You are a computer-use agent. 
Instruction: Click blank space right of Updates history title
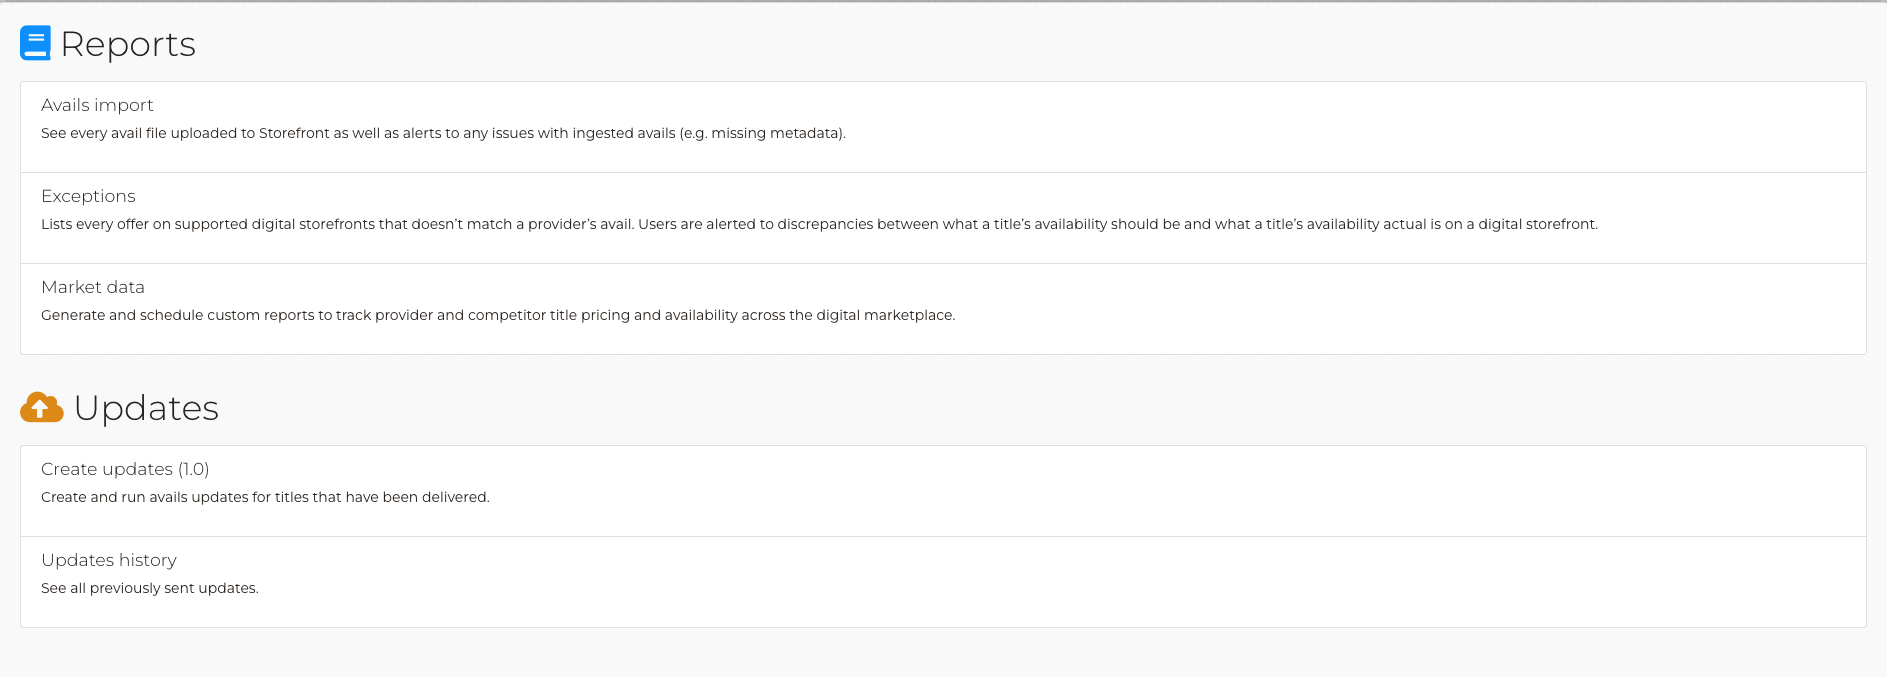click(x=900, y=560)
